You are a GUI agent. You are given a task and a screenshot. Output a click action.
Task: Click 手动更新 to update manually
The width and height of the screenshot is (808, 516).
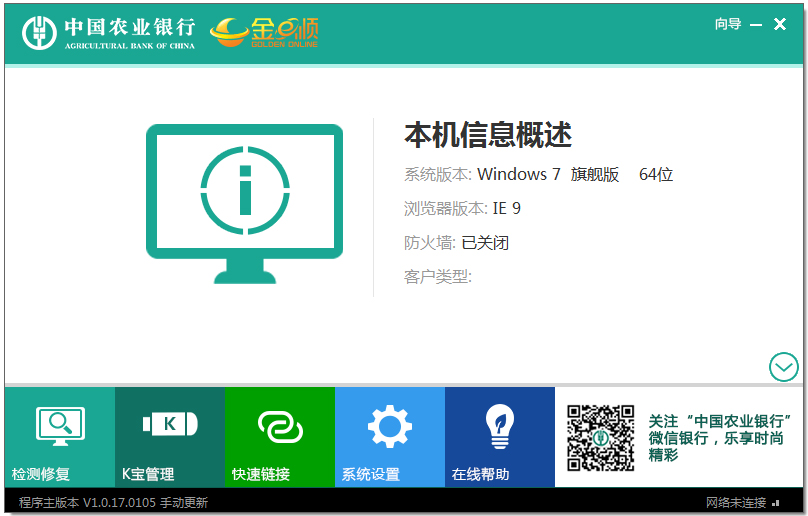tap(183, 502)
